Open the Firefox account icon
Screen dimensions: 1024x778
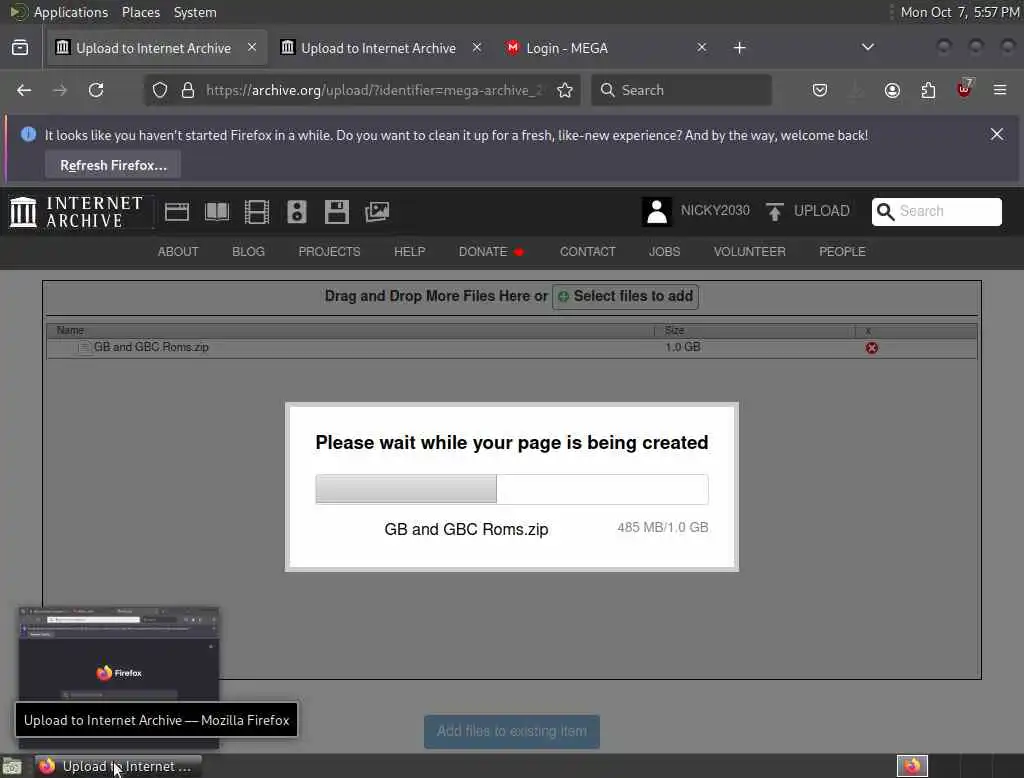pos(892,90)
